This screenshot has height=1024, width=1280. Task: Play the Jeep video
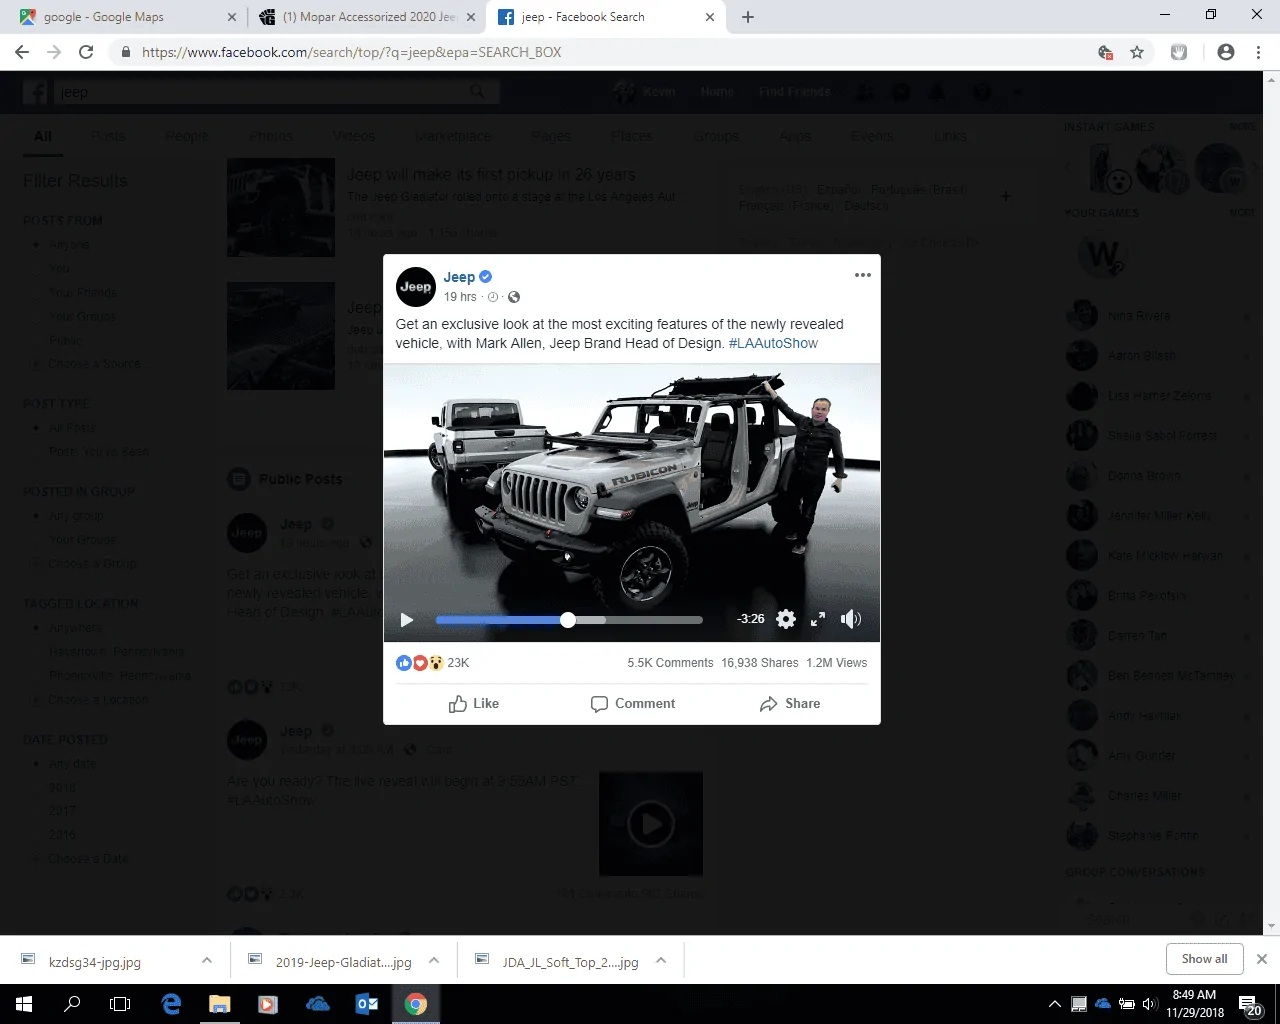407,620
